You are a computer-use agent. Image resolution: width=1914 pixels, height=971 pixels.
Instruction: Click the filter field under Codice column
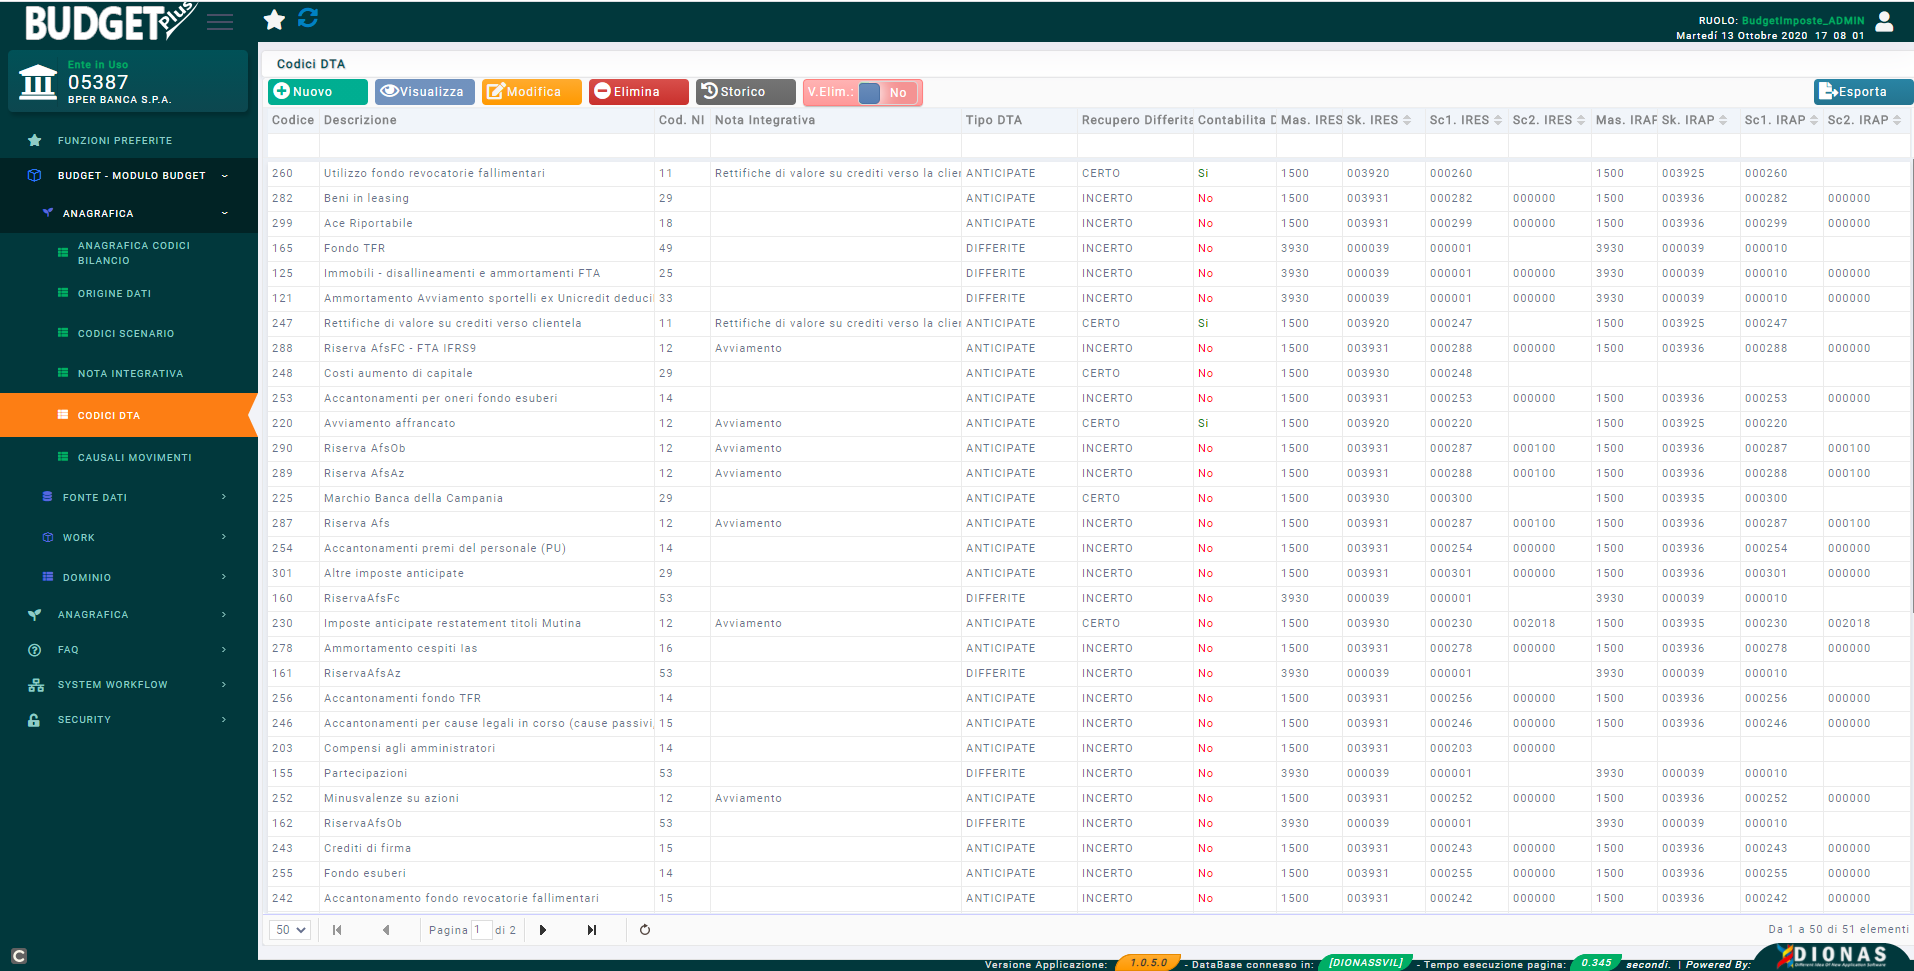coord(293,146)
